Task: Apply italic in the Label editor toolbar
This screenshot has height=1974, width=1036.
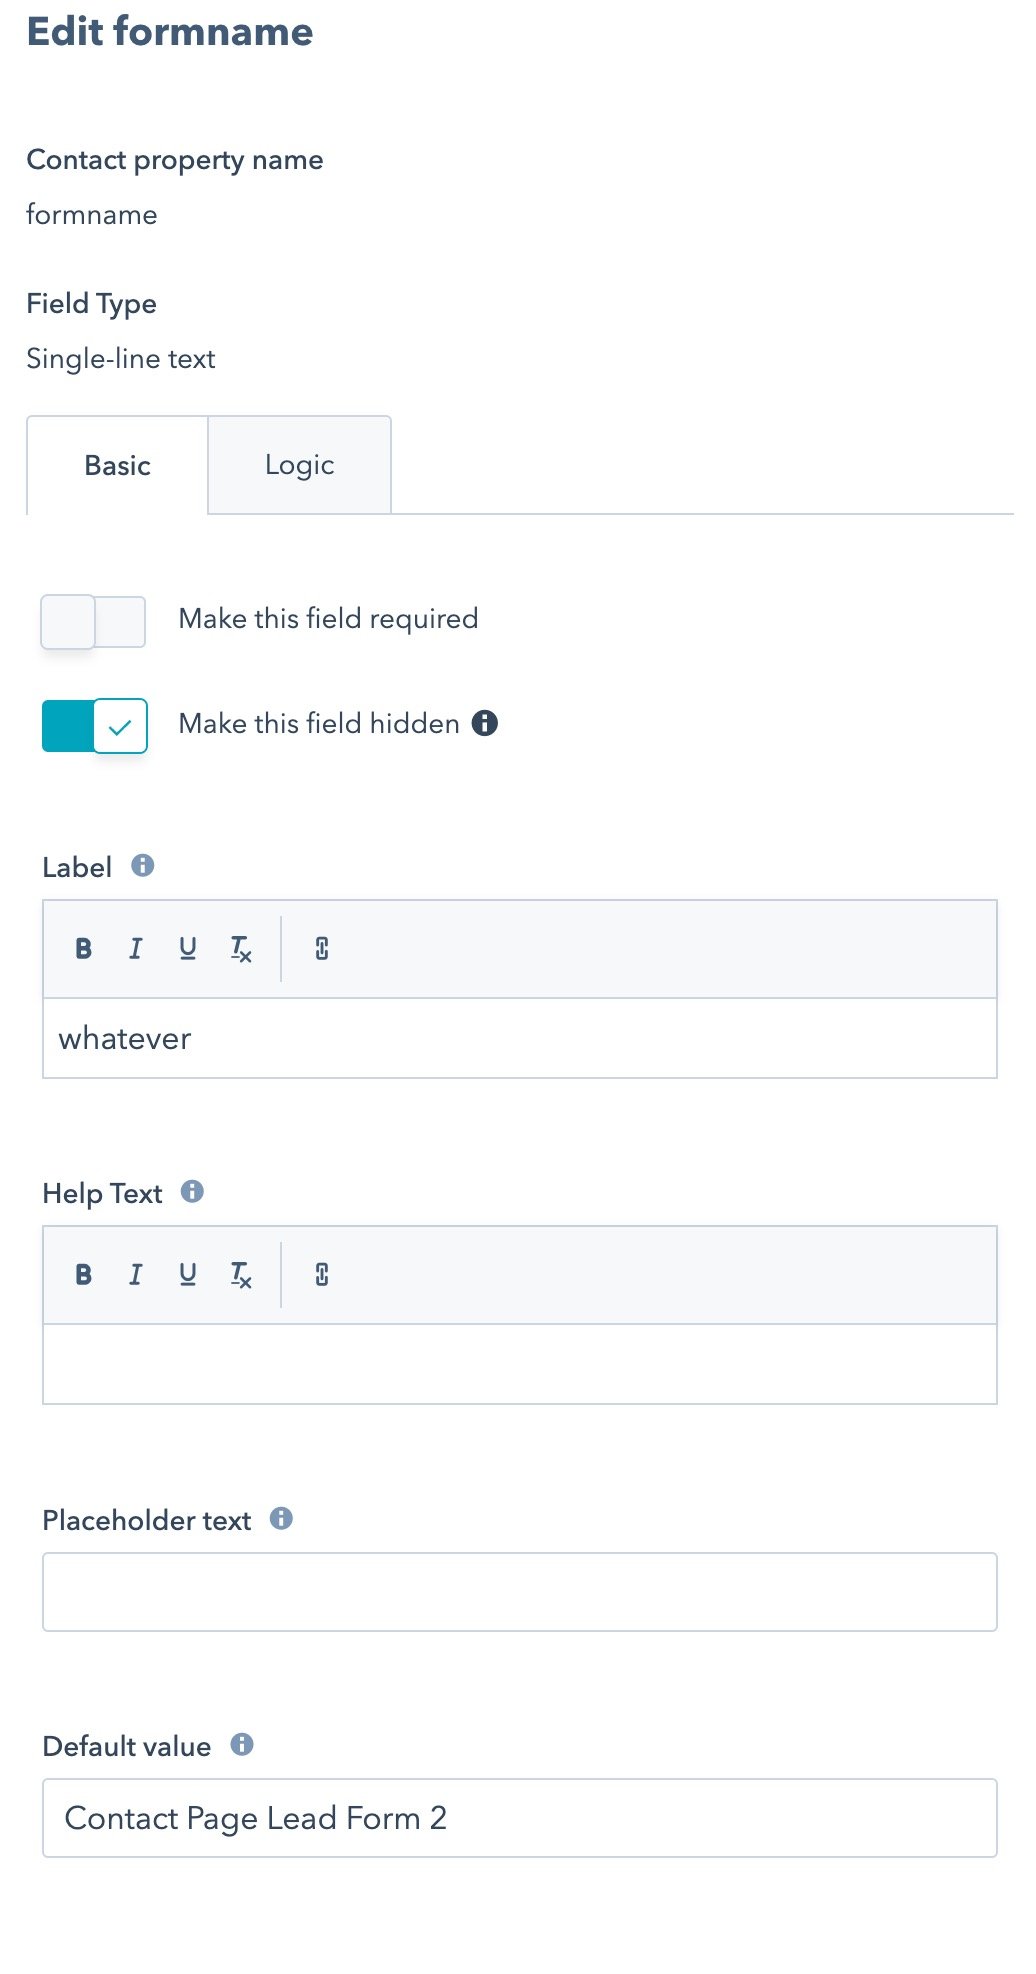Action: (x=136, y=949)
